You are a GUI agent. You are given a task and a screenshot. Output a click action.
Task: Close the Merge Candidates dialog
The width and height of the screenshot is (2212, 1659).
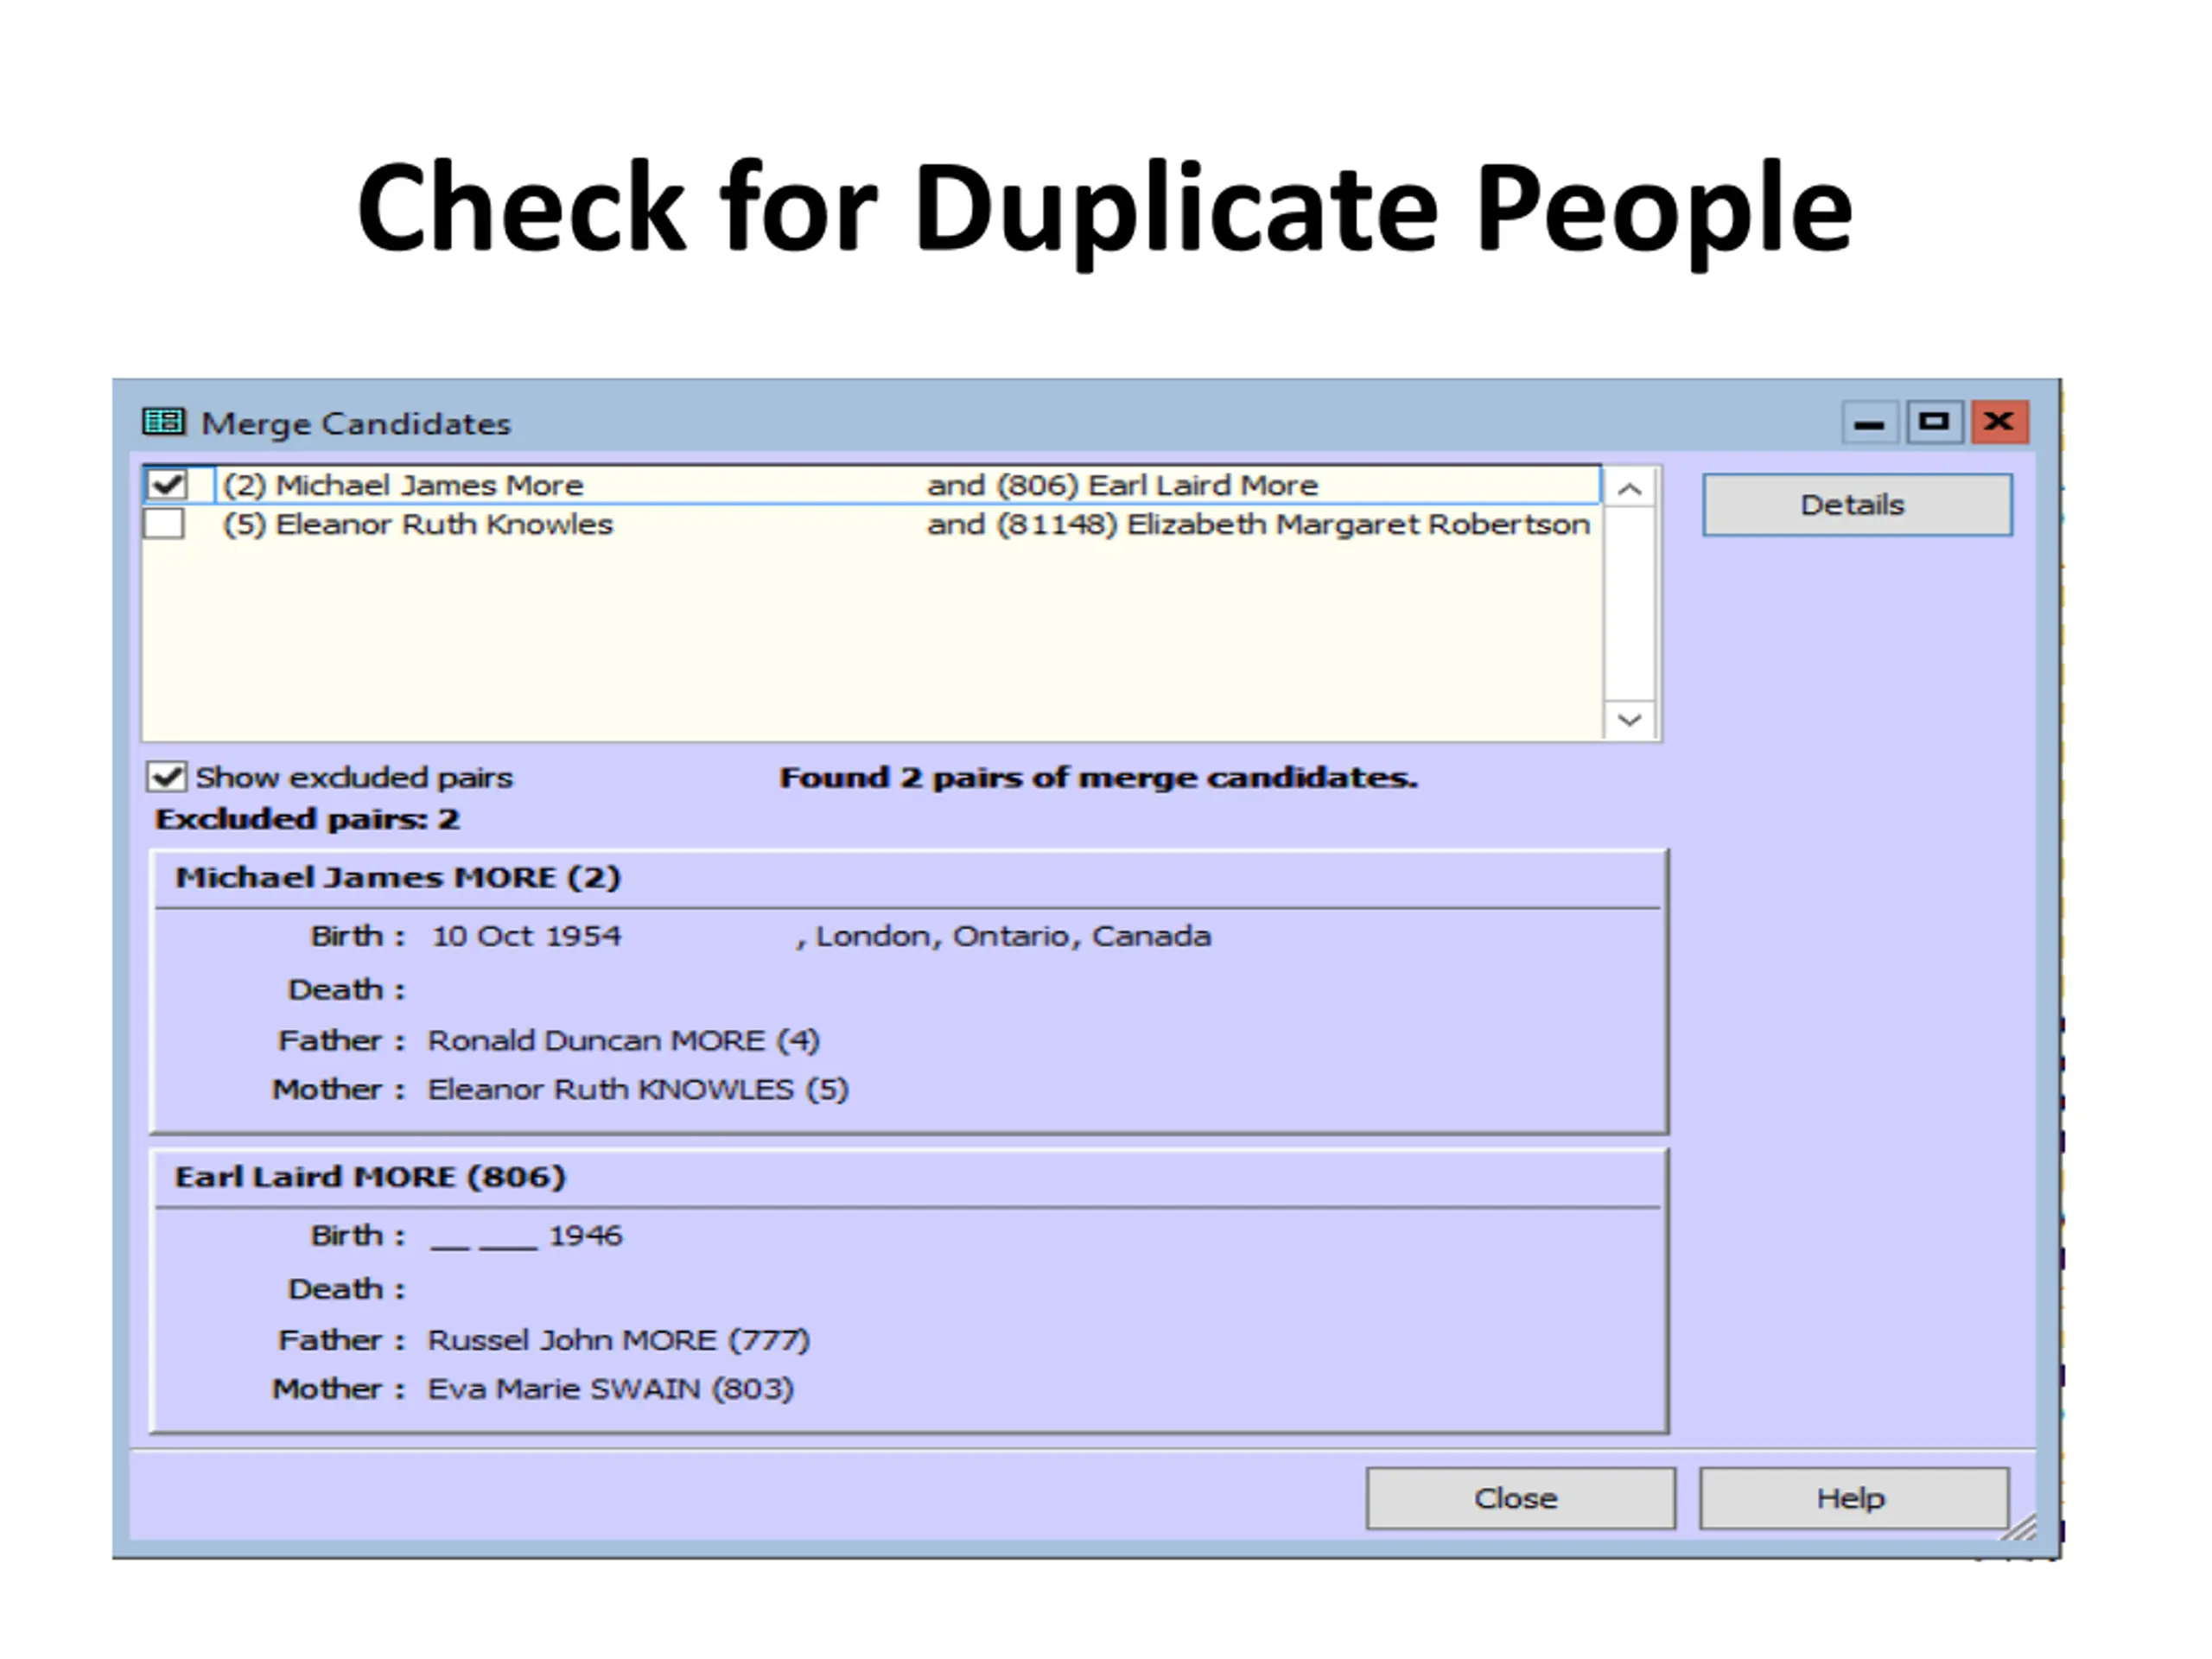tap(1520, 1498)
